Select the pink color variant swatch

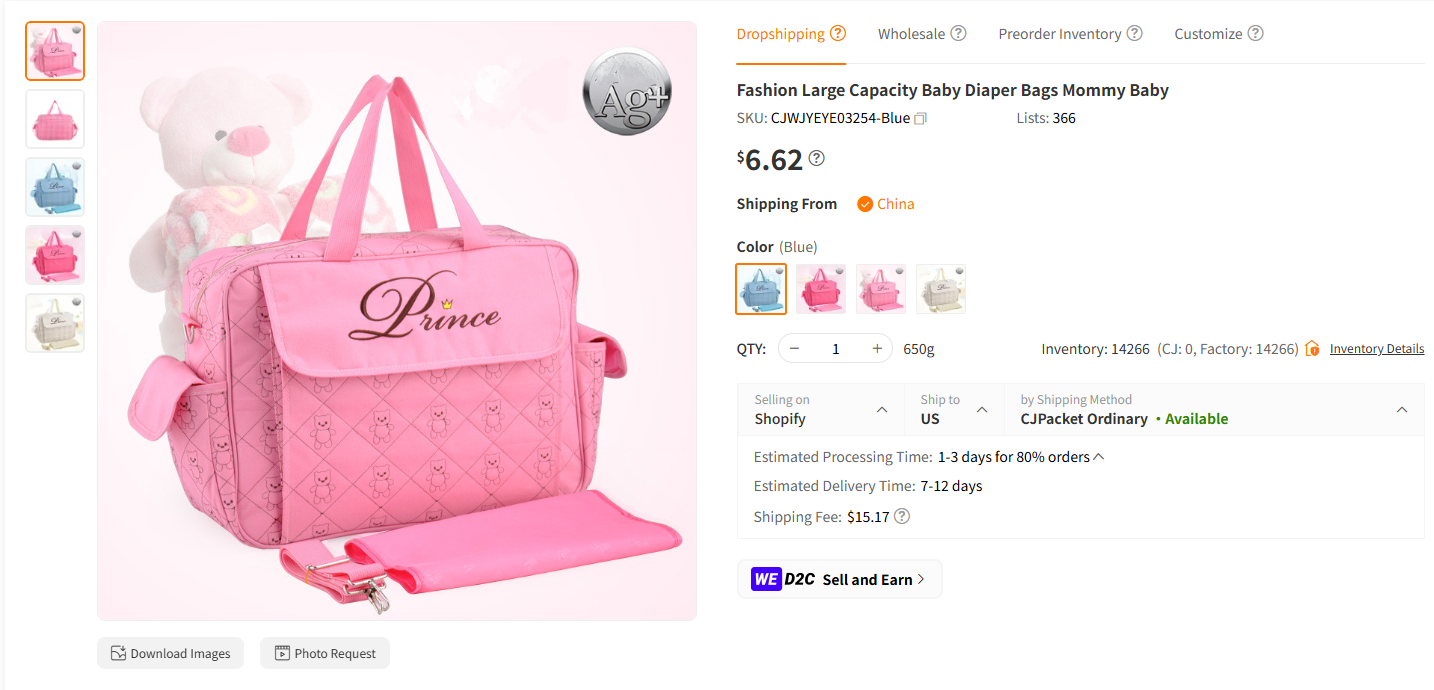(821, 288)
